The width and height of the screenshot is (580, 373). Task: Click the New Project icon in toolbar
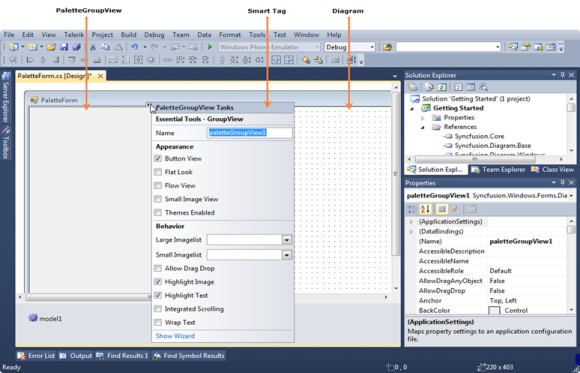coord(14,47)
